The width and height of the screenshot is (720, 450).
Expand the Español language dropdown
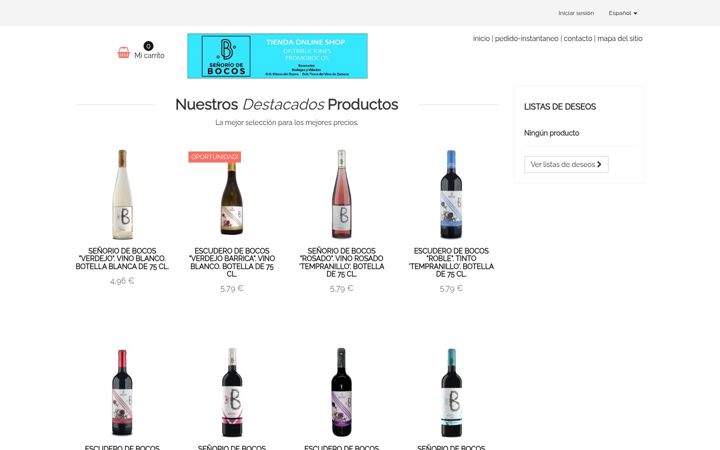623,13
